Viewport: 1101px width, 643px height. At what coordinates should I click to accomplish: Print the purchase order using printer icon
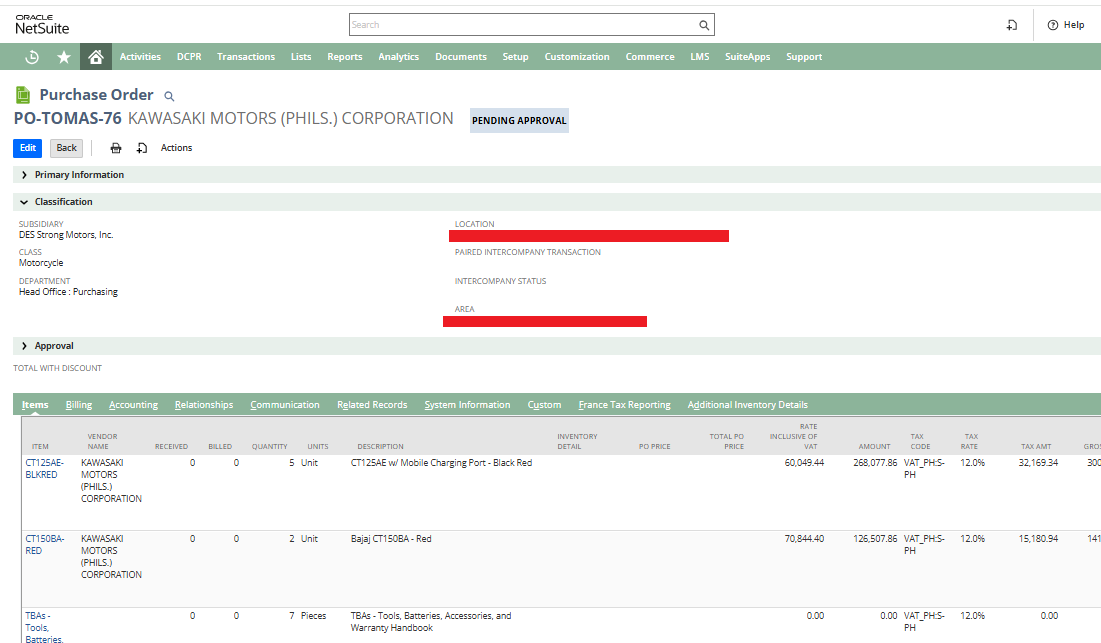coord(116,148)
